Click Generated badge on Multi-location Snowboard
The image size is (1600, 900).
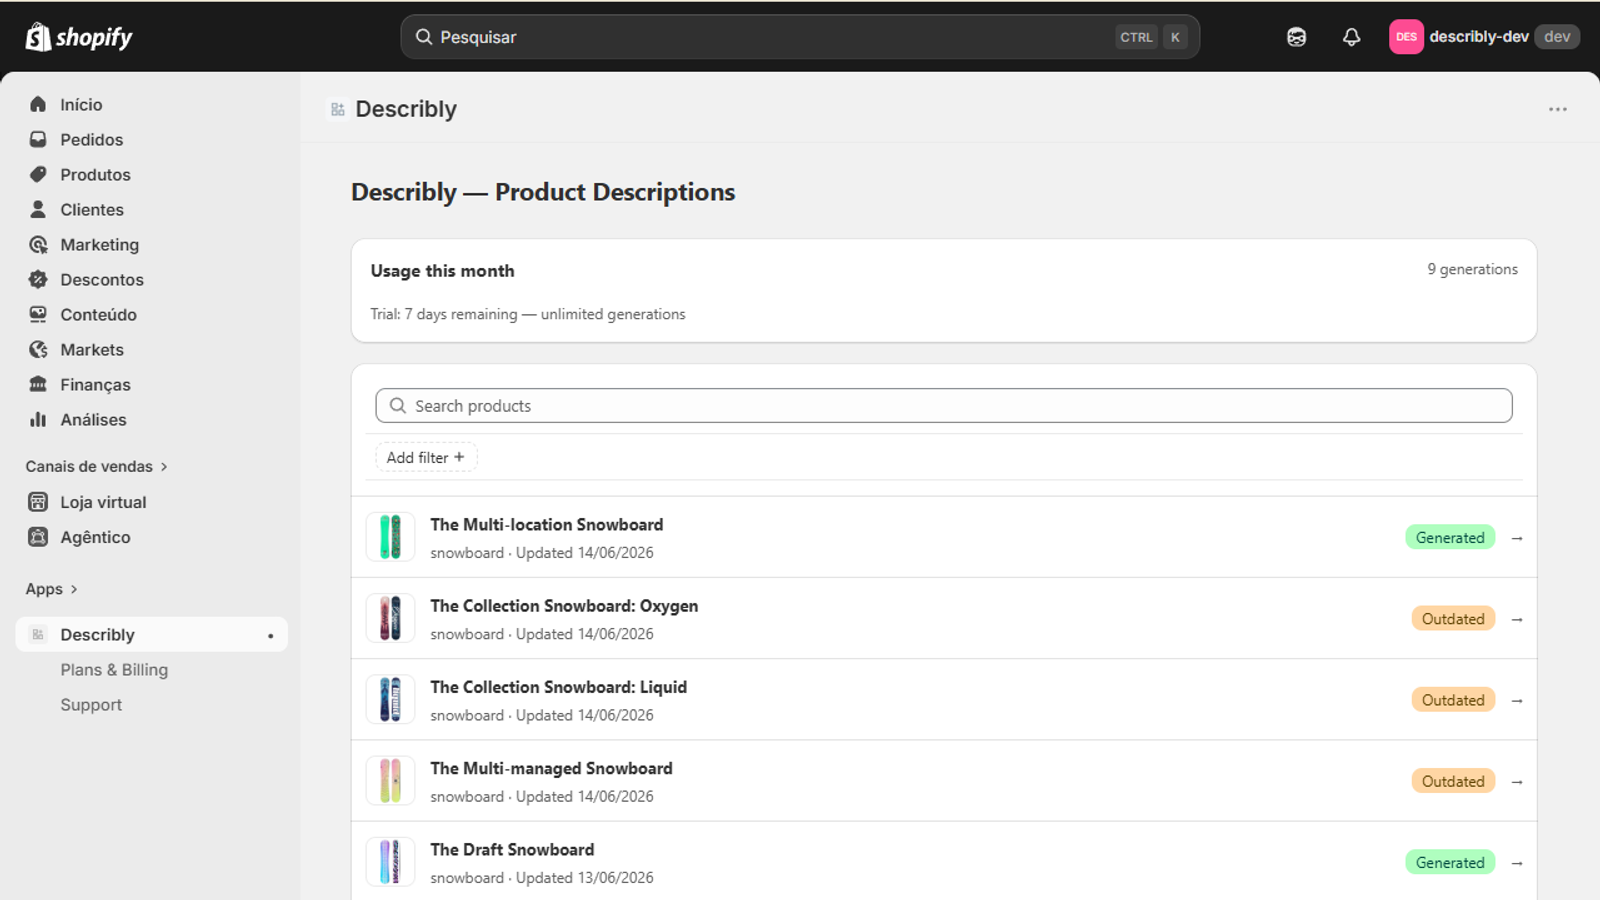1450,537
